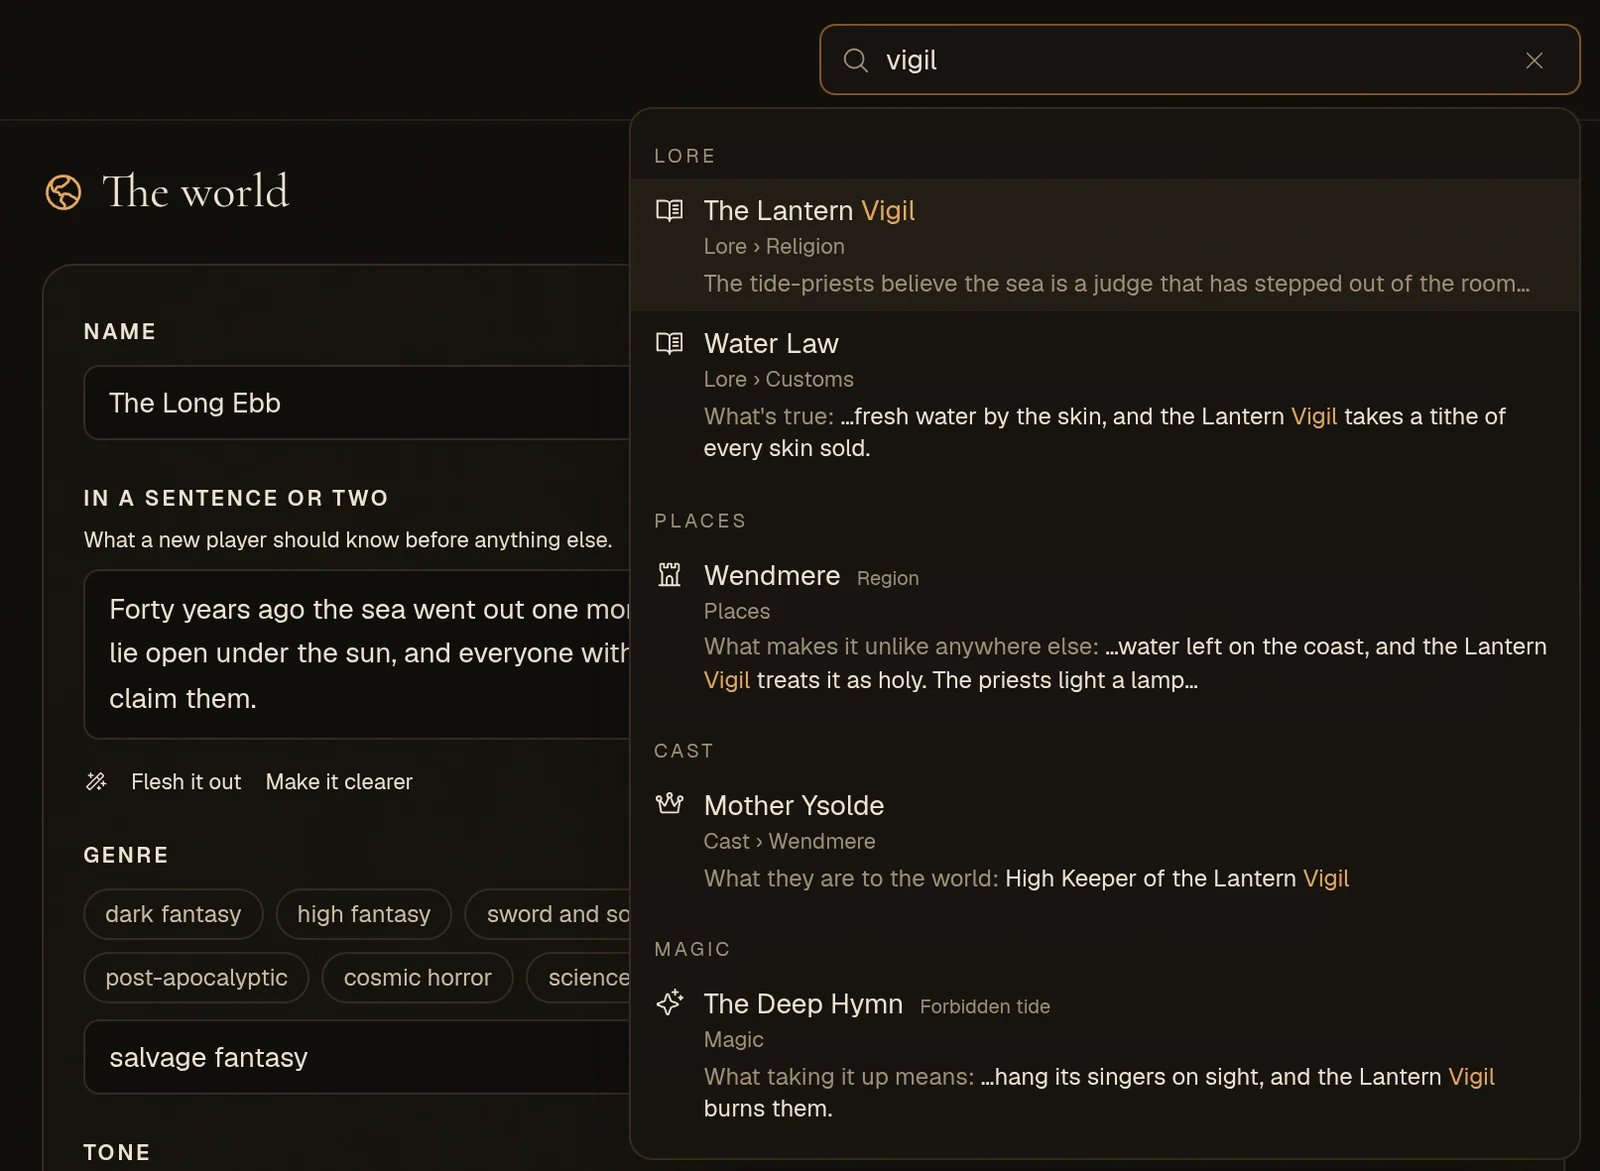Image resolution: width=1600 pixels, height=1171 pixels.
Task: Click the sparkle icon beside The Deep Hymn
Action: pos(669,1002)
